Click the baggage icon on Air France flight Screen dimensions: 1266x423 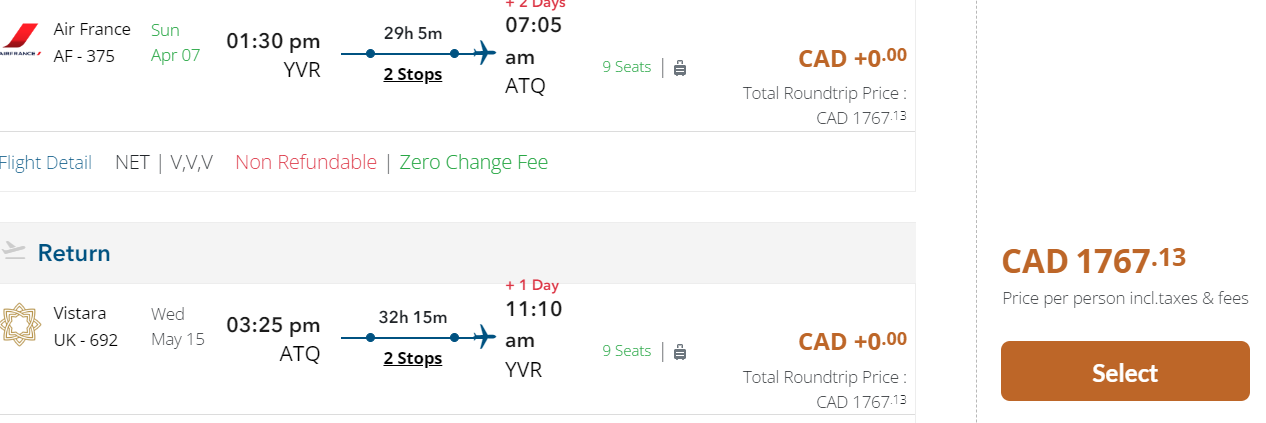(680, 68)
